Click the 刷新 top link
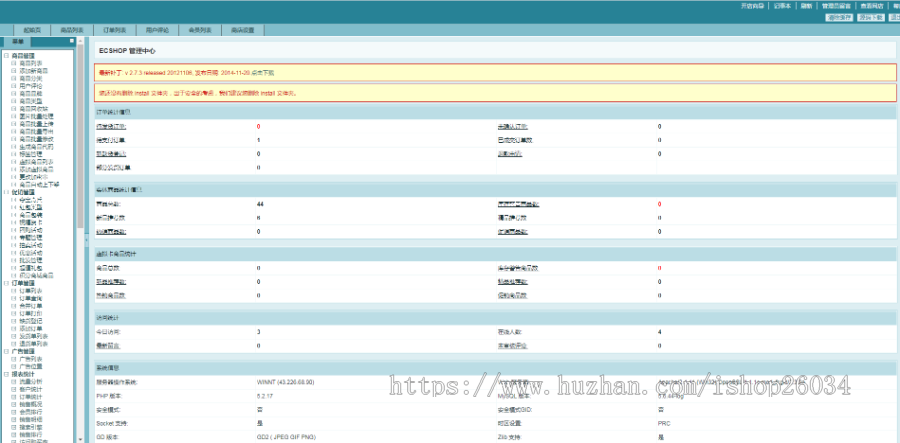Viewport: 900px width, 443px height. pyautogui.click(x=806, y=6)
